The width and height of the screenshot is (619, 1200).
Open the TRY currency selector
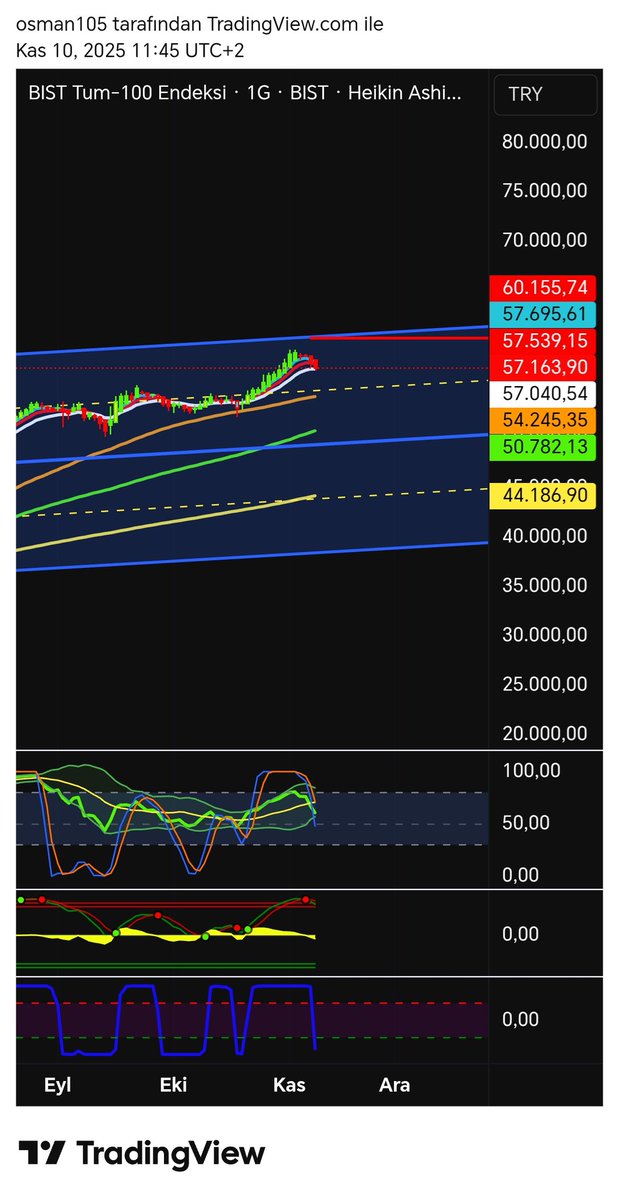(x=546, y=95)
